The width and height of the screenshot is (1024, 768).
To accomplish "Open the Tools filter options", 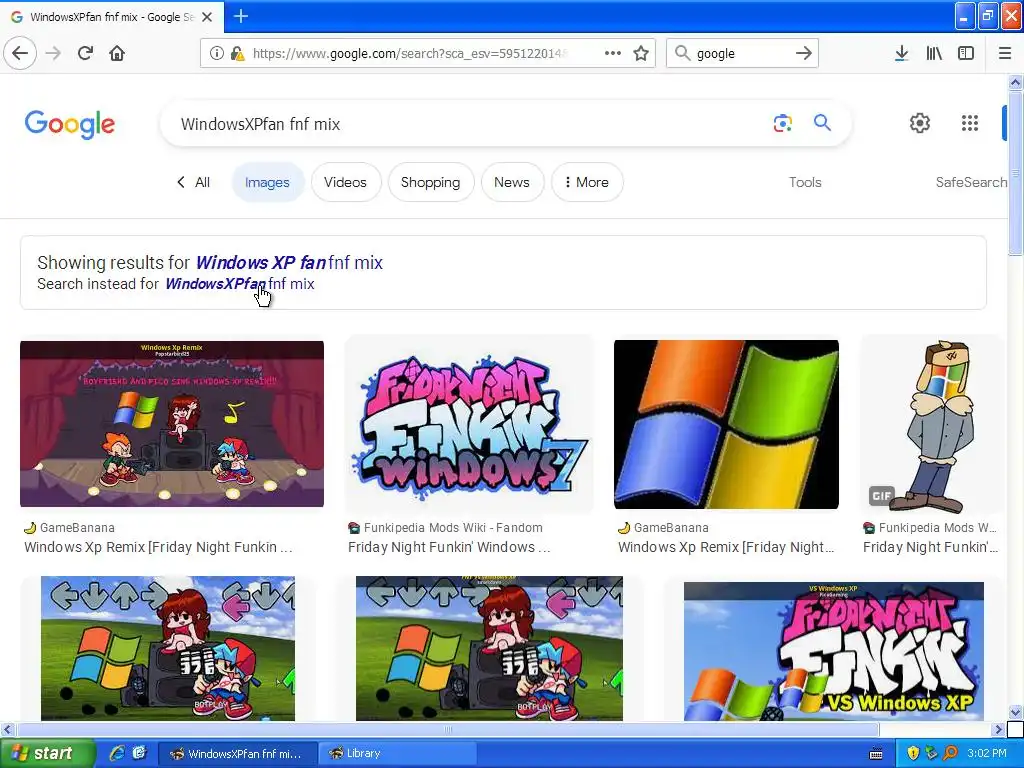I will [805, 182].
